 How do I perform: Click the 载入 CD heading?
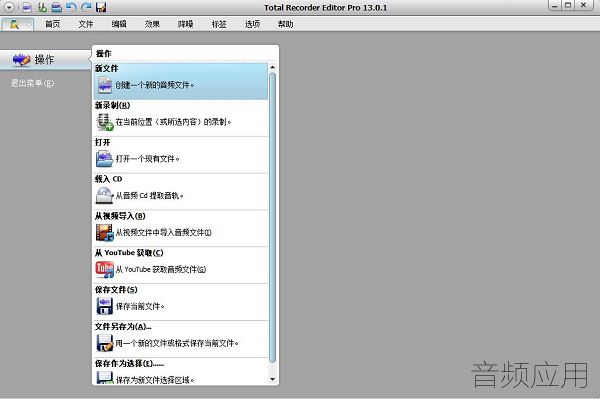click(109, 179)
